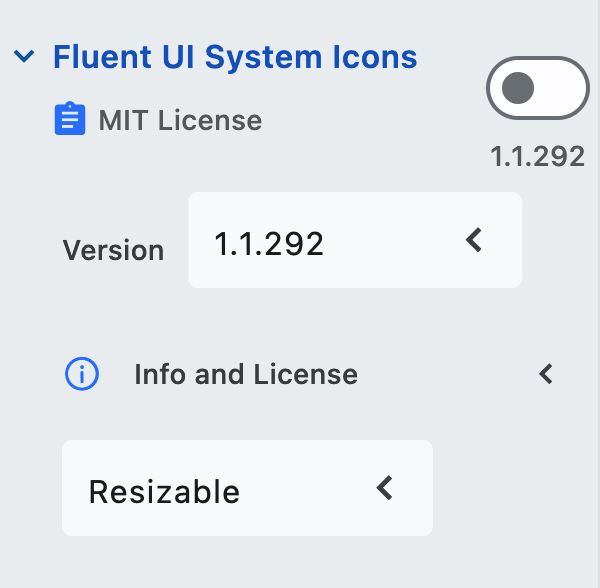Select the Resizable option text

(164, 492)
